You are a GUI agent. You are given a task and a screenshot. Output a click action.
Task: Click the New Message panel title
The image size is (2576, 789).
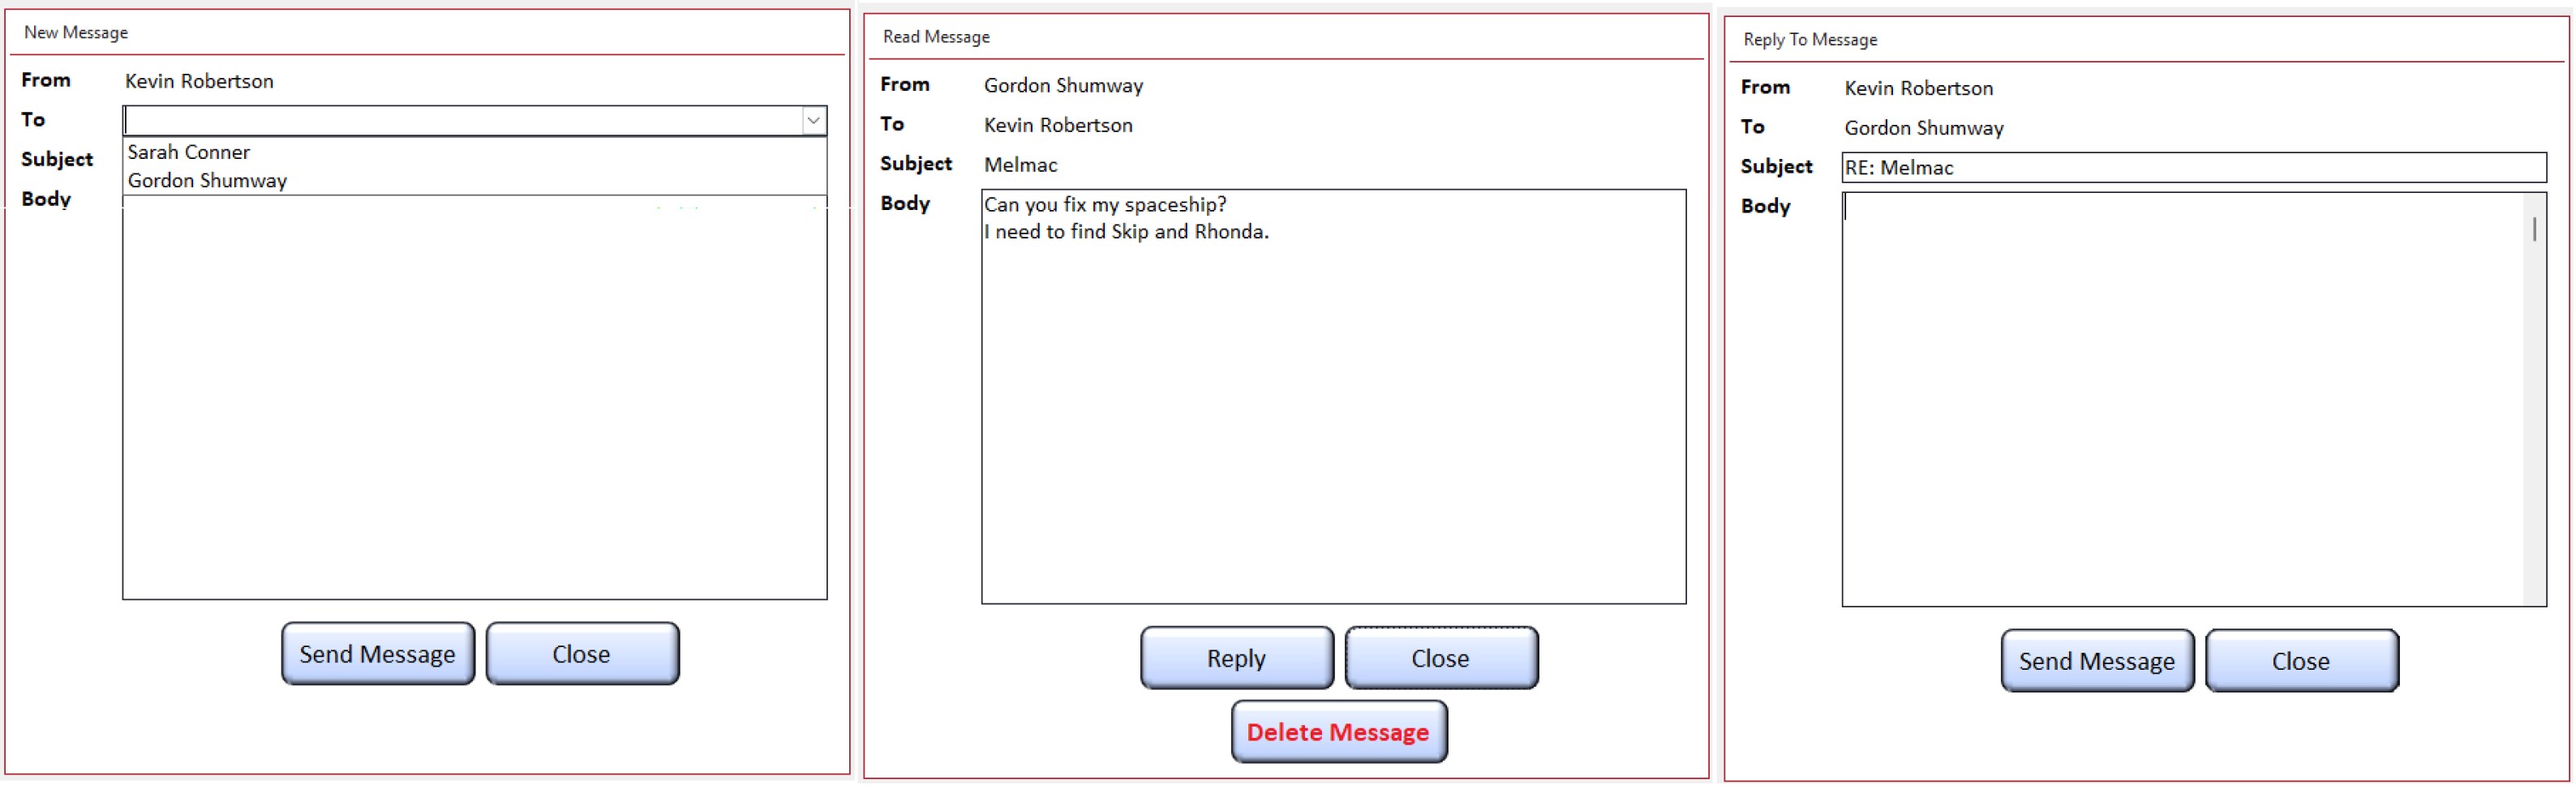[x=76, y=33]
